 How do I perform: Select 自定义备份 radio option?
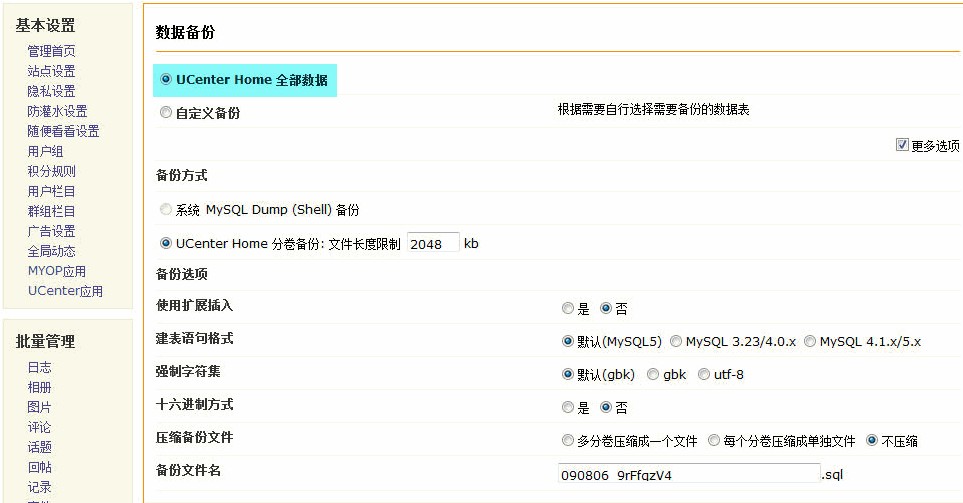click(165, 112)
